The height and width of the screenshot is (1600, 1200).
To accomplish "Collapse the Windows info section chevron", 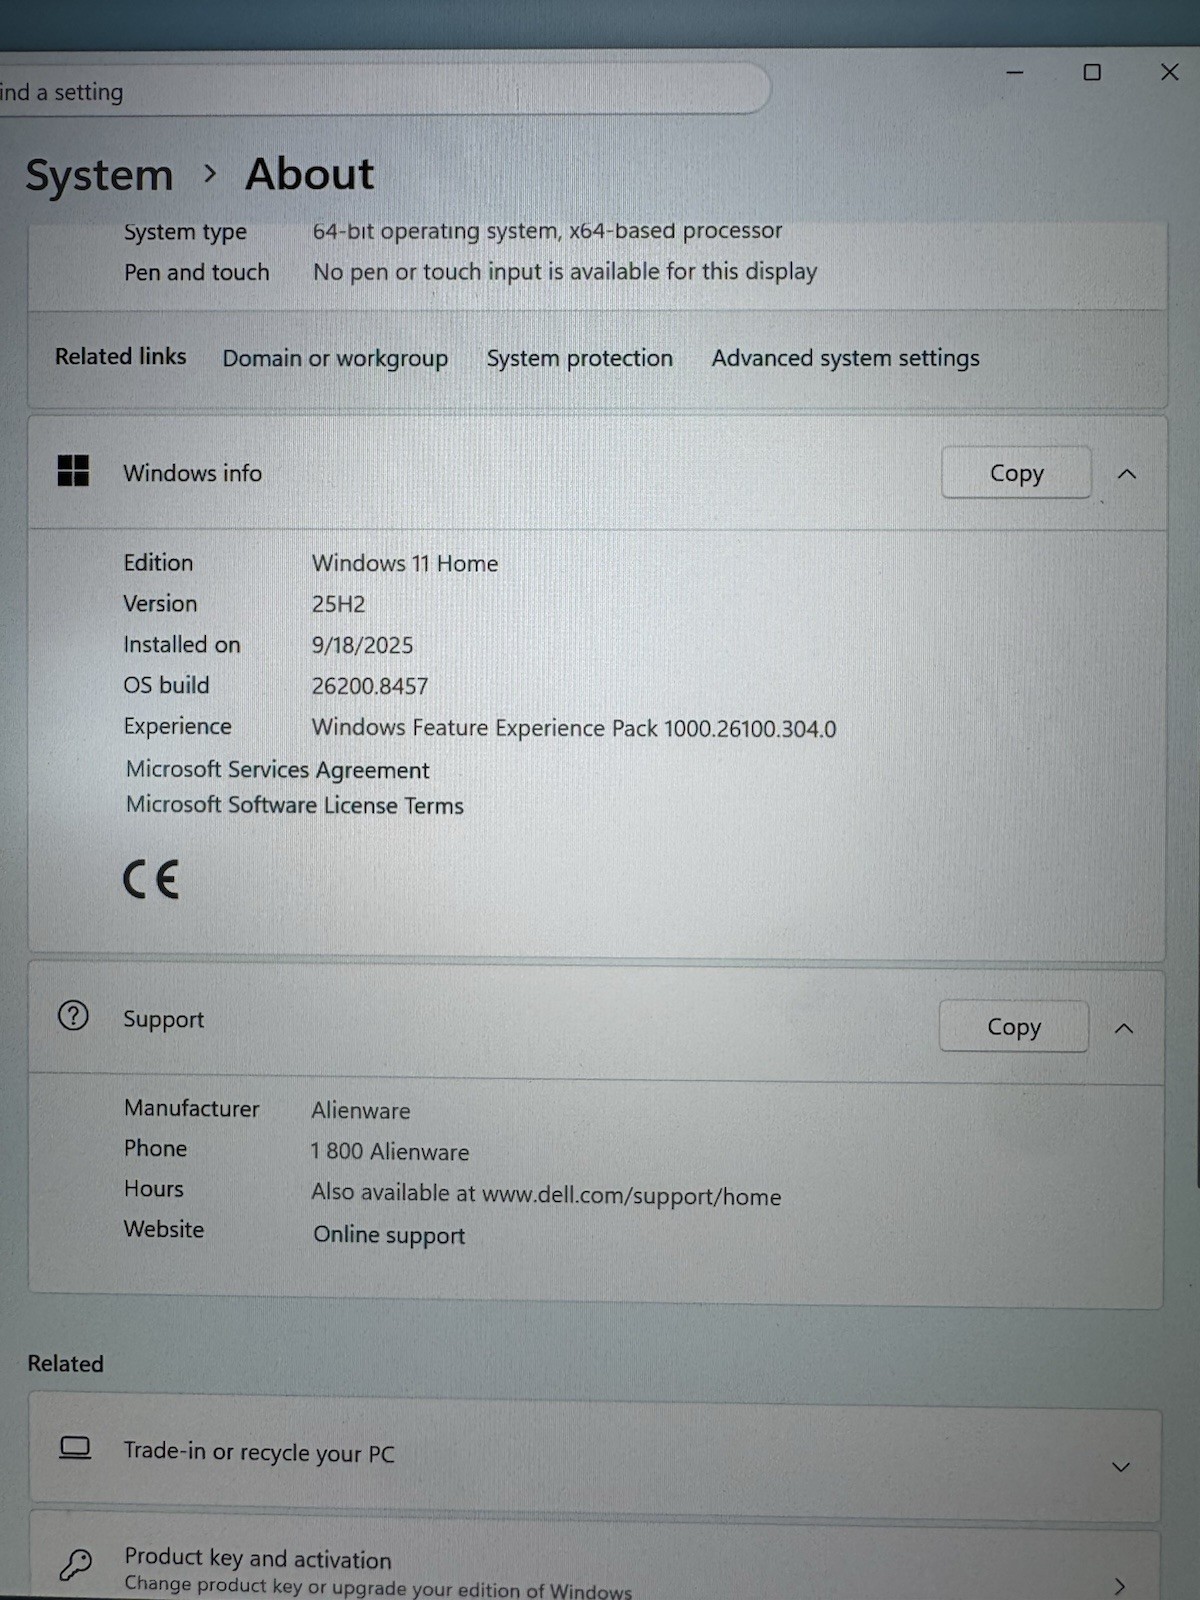I will pyautogui.click(x=1127, y=474).
